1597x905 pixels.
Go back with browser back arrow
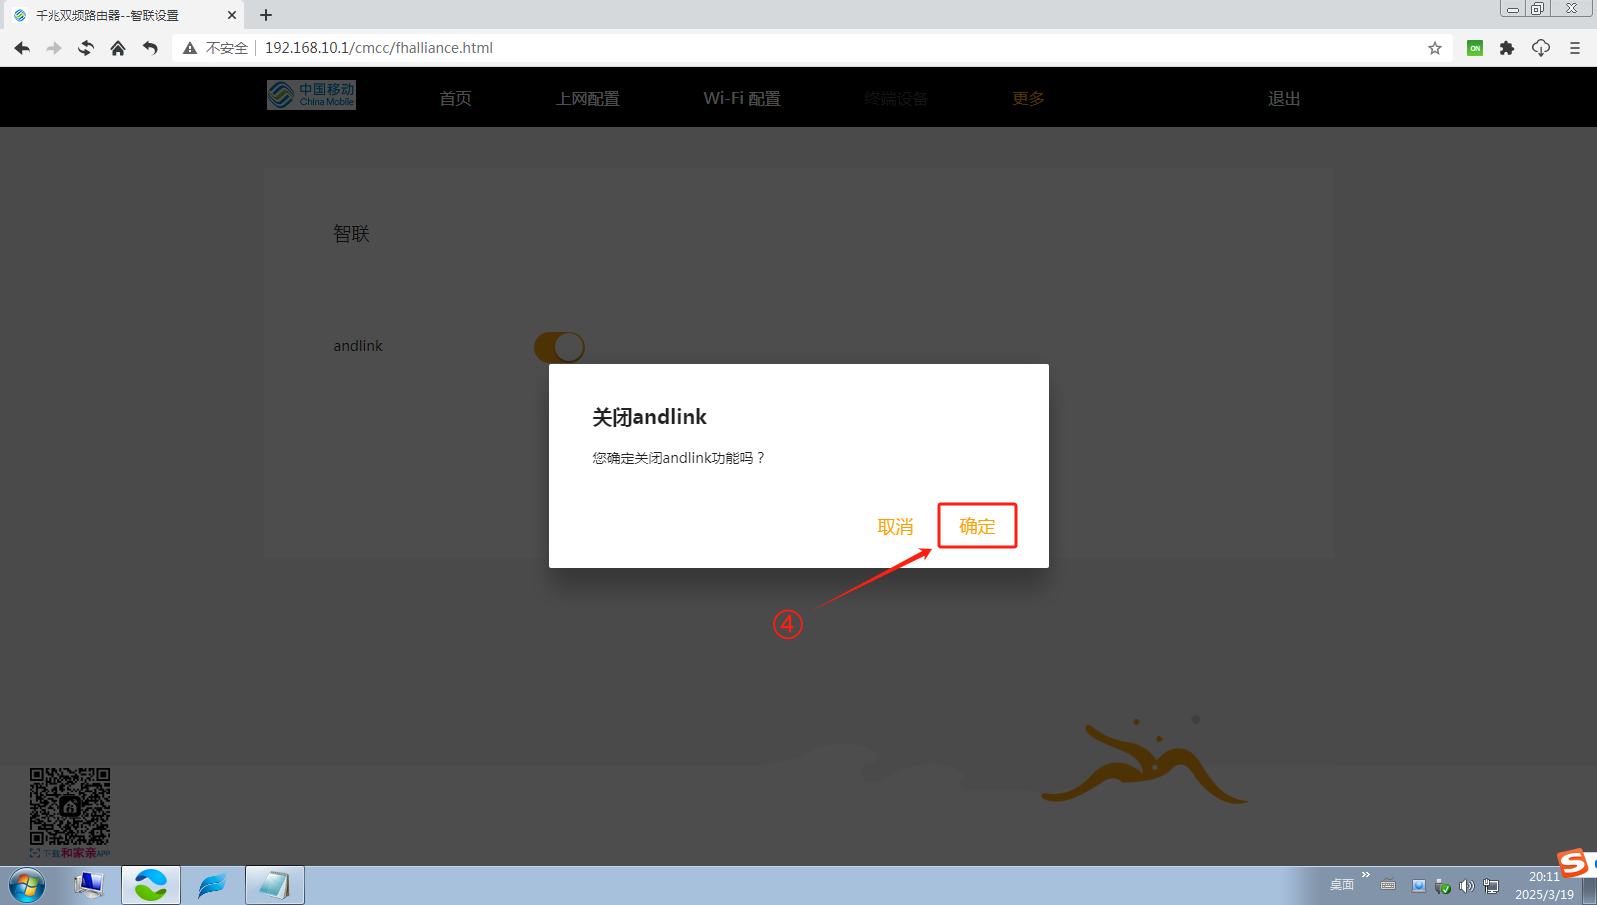coord(22,48)
